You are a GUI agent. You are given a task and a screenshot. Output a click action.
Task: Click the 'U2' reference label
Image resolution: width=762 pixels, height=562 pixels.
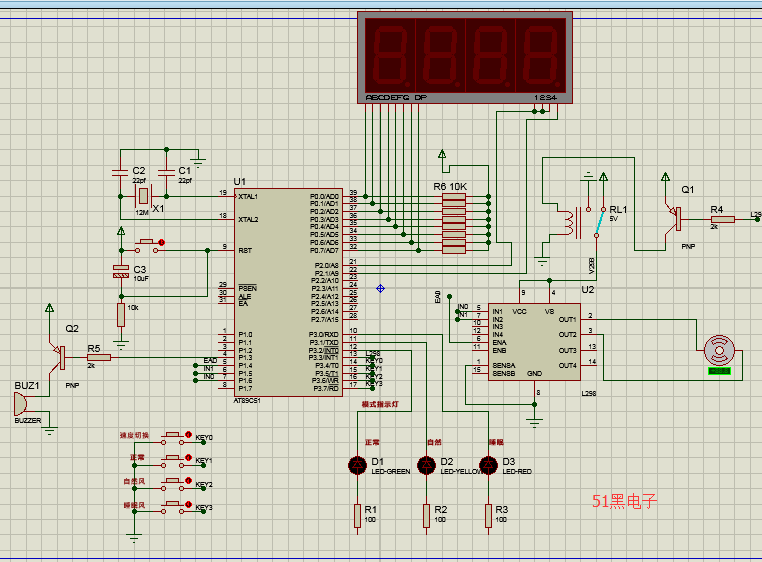588,290
